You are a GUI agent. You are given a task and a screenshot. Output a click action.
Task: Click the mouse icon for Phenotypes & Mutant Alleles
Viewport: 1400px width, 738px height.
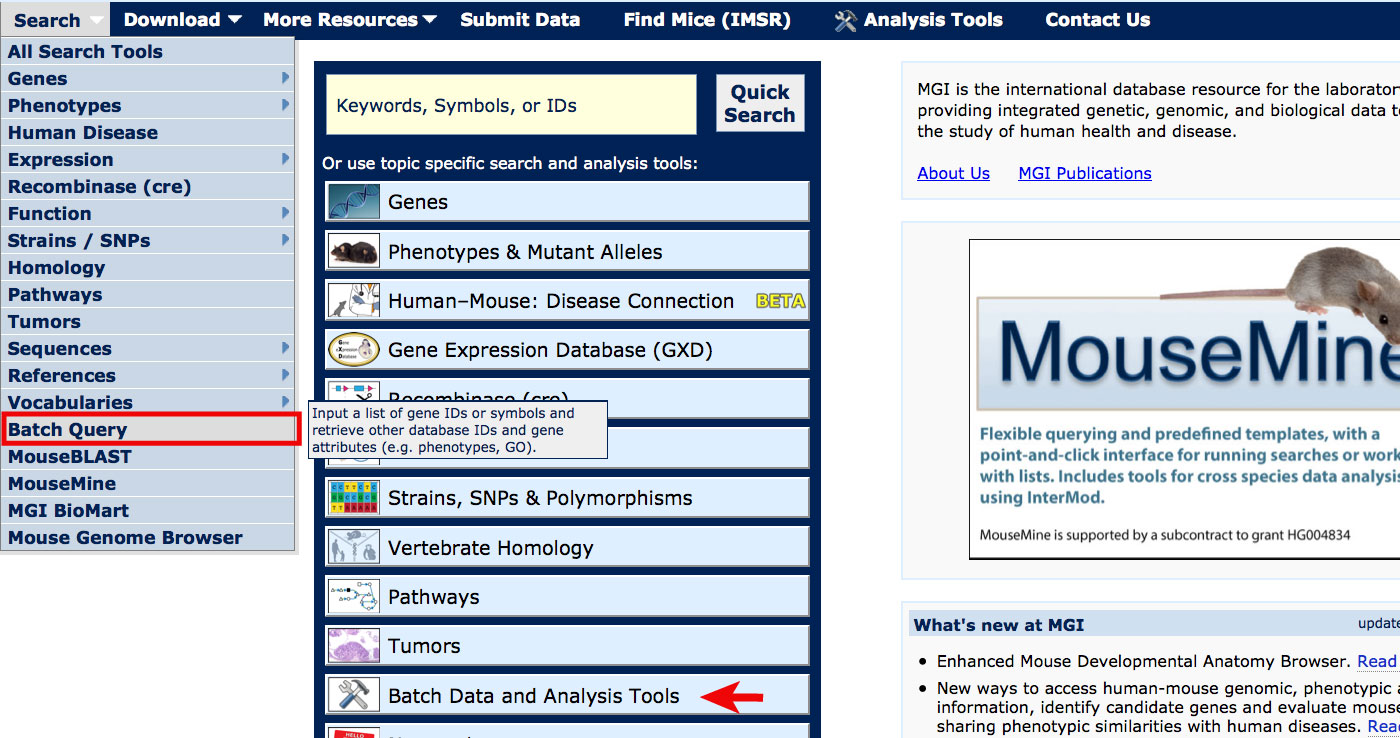(x=354, y=251)
